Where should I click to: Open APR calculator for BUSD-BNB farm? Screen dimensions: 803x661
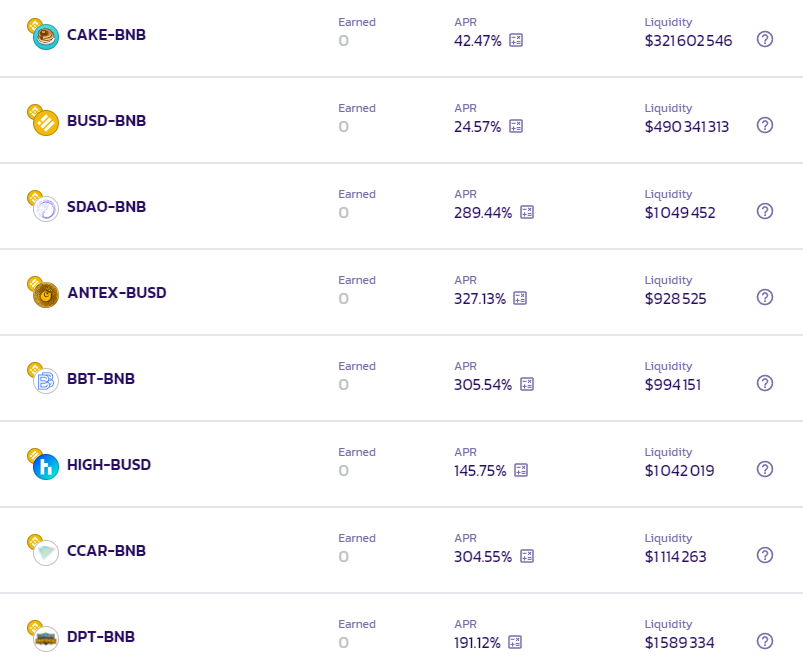click(516, 126)
